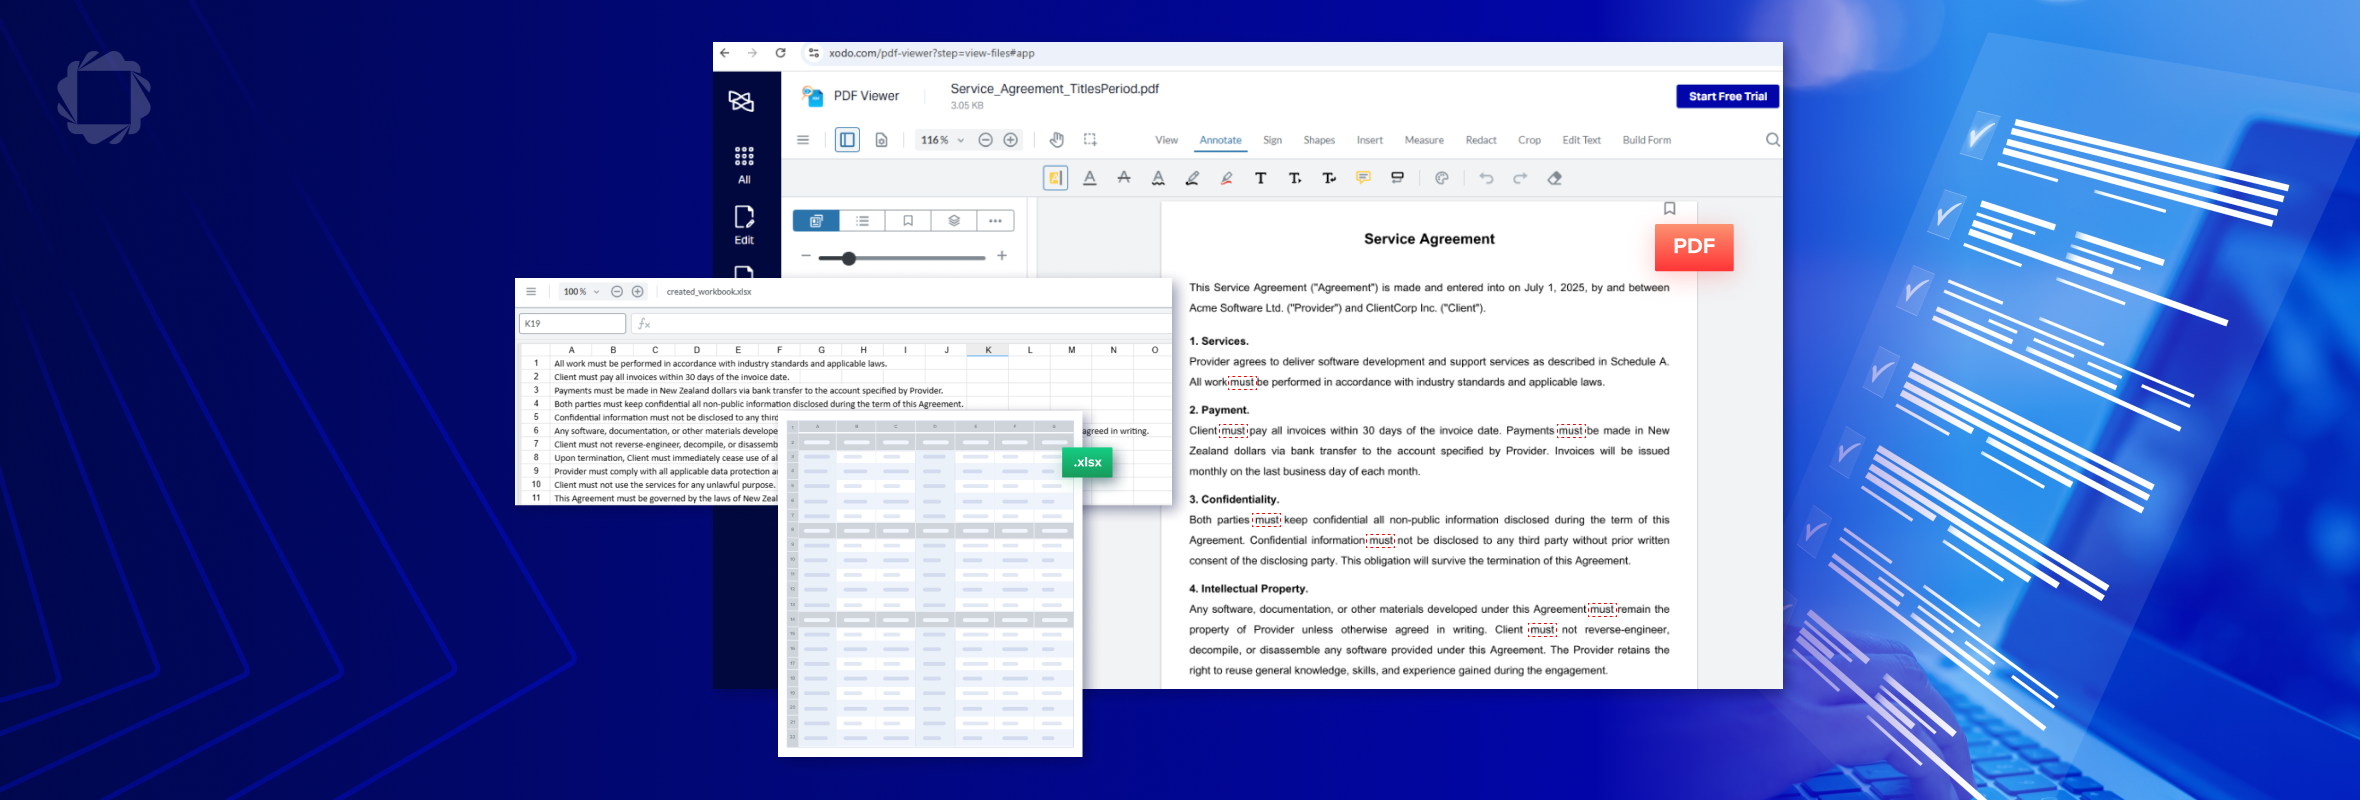Reload the xodo.com page
The image size is (2360, 800).
(781, 53)
